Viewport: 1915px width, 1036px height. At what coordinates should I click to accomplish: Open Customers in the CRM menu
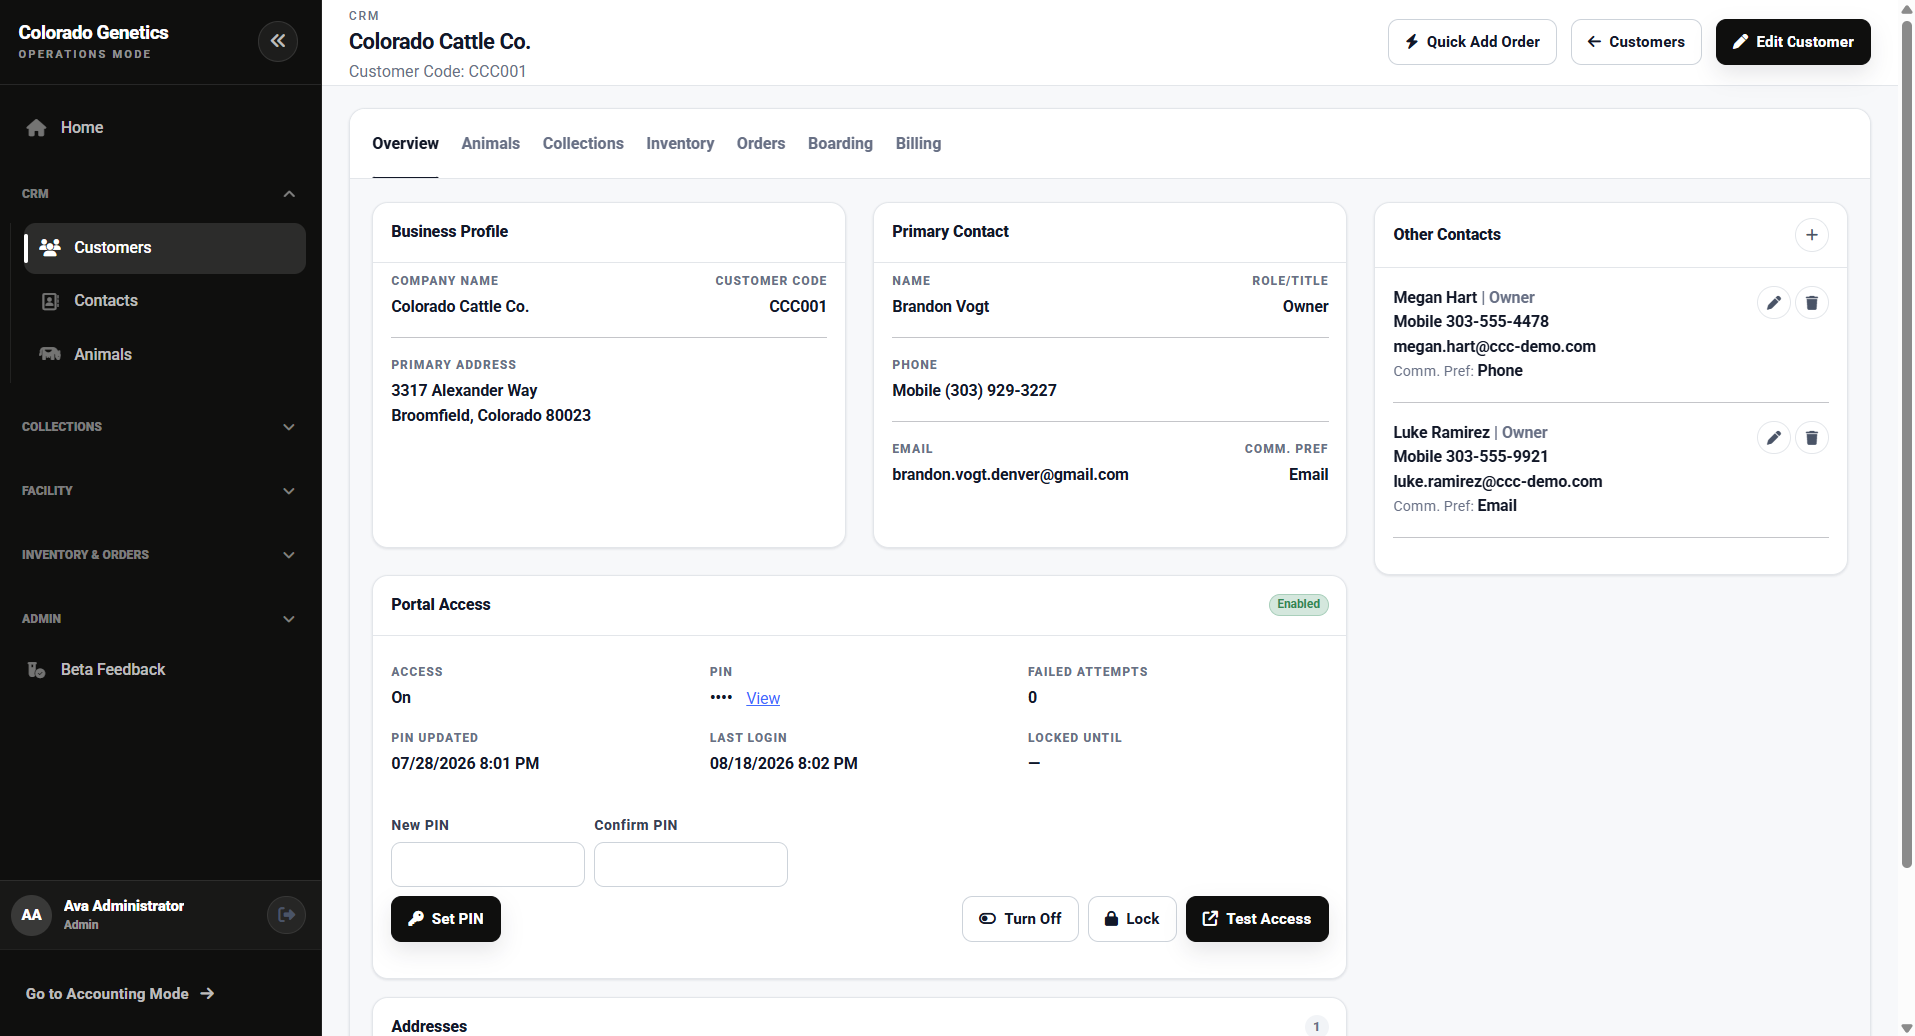pos(165,248)
